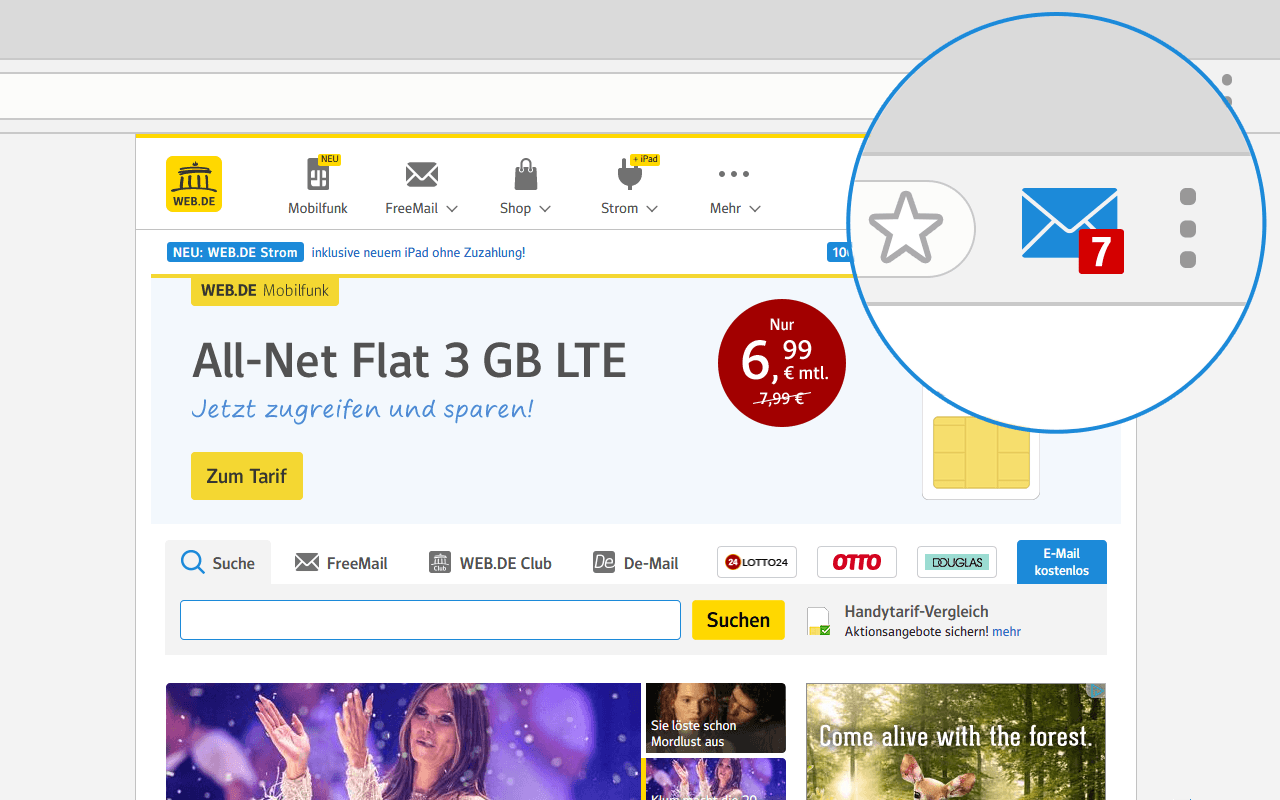Open the Mobilfunk SIM card icon

click(318, 175)
